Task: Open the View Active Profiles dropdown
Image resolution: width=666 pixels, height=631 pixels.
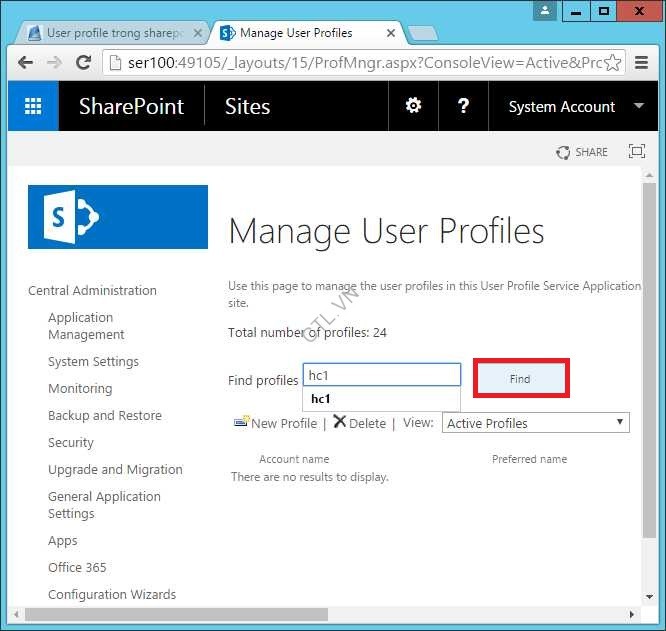Action: click(536, 423)
